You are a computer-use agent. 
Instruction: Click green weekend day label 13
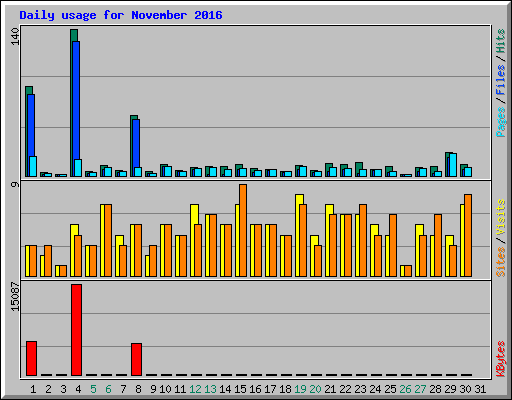tap(210, 389)
